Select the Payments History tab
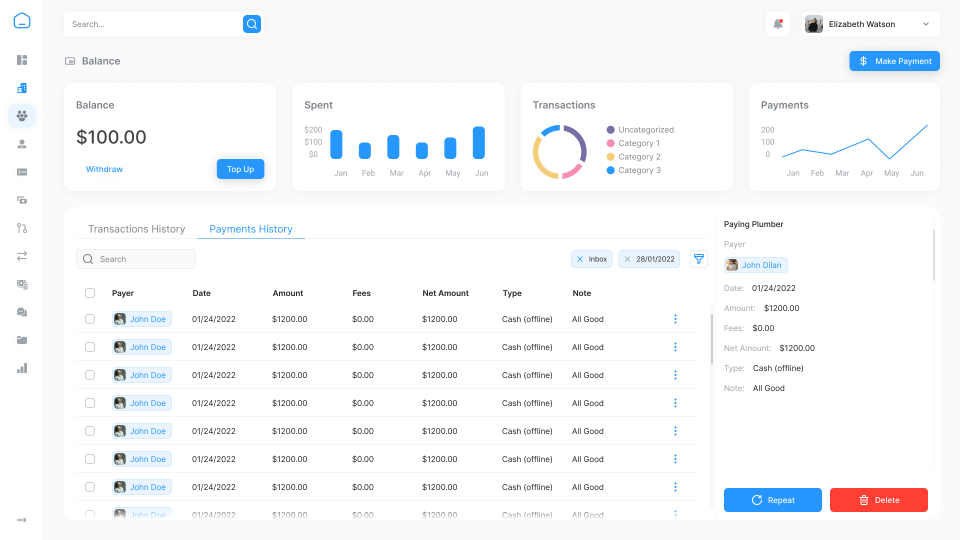The image size is (960, 540). click(x=251, y=229)
